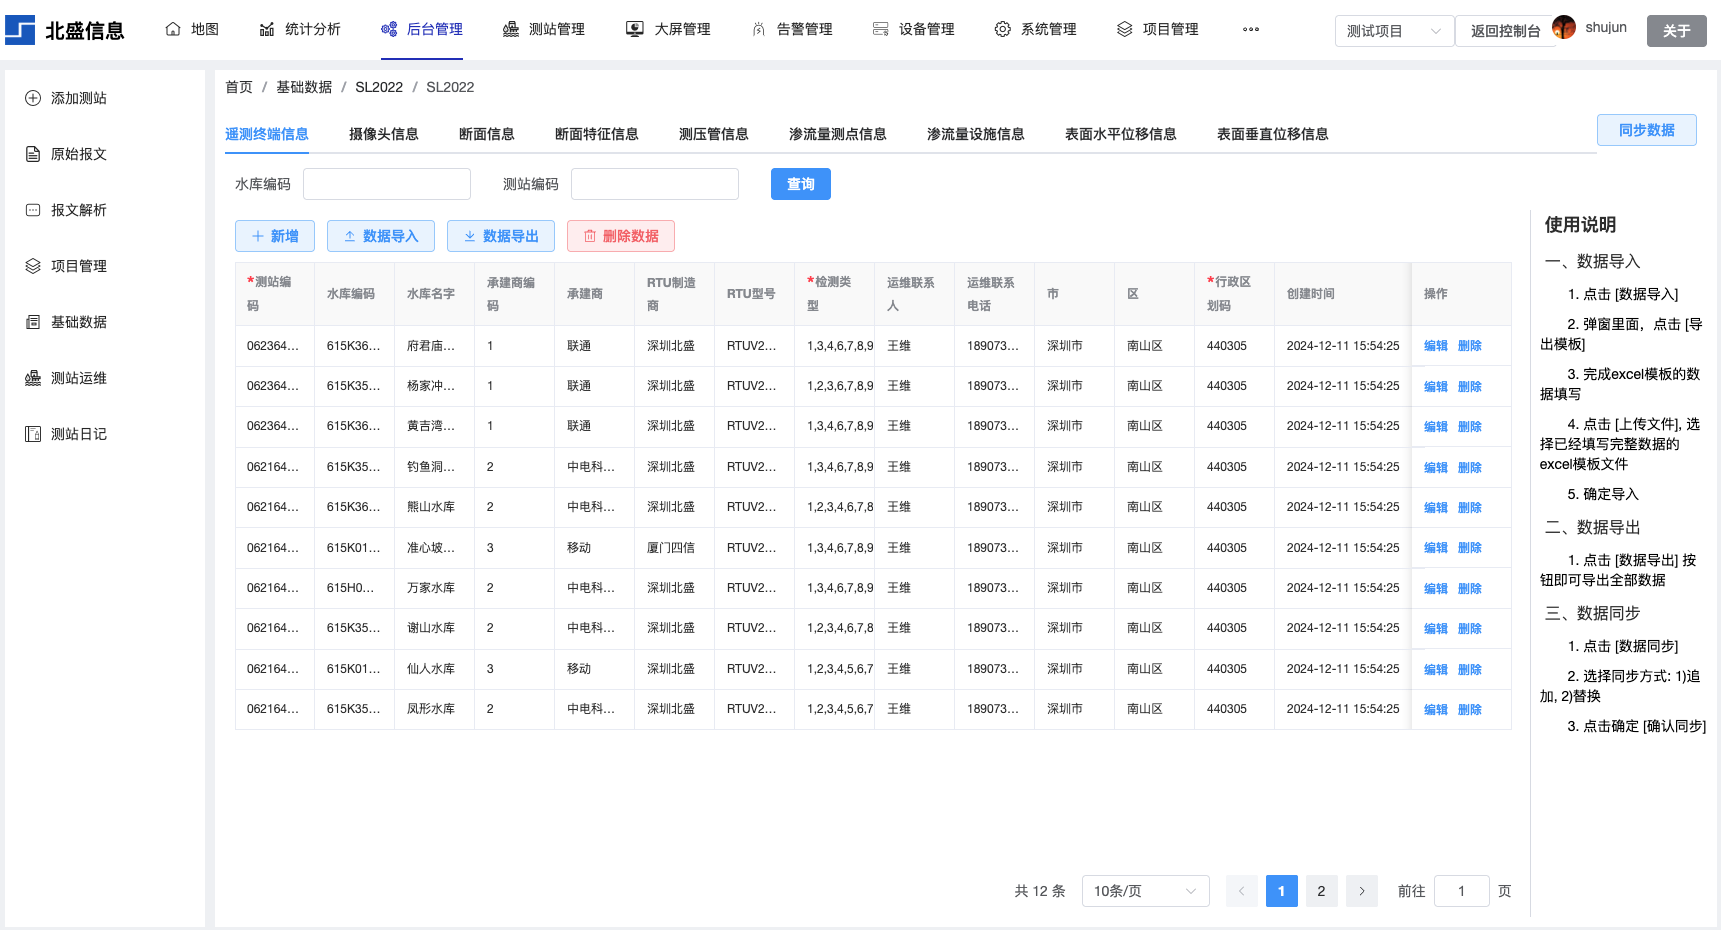Click the 同步数据 button
Image resolution: width=1721 pixels, height=930 pixels.
click(x=1645, y=130)
